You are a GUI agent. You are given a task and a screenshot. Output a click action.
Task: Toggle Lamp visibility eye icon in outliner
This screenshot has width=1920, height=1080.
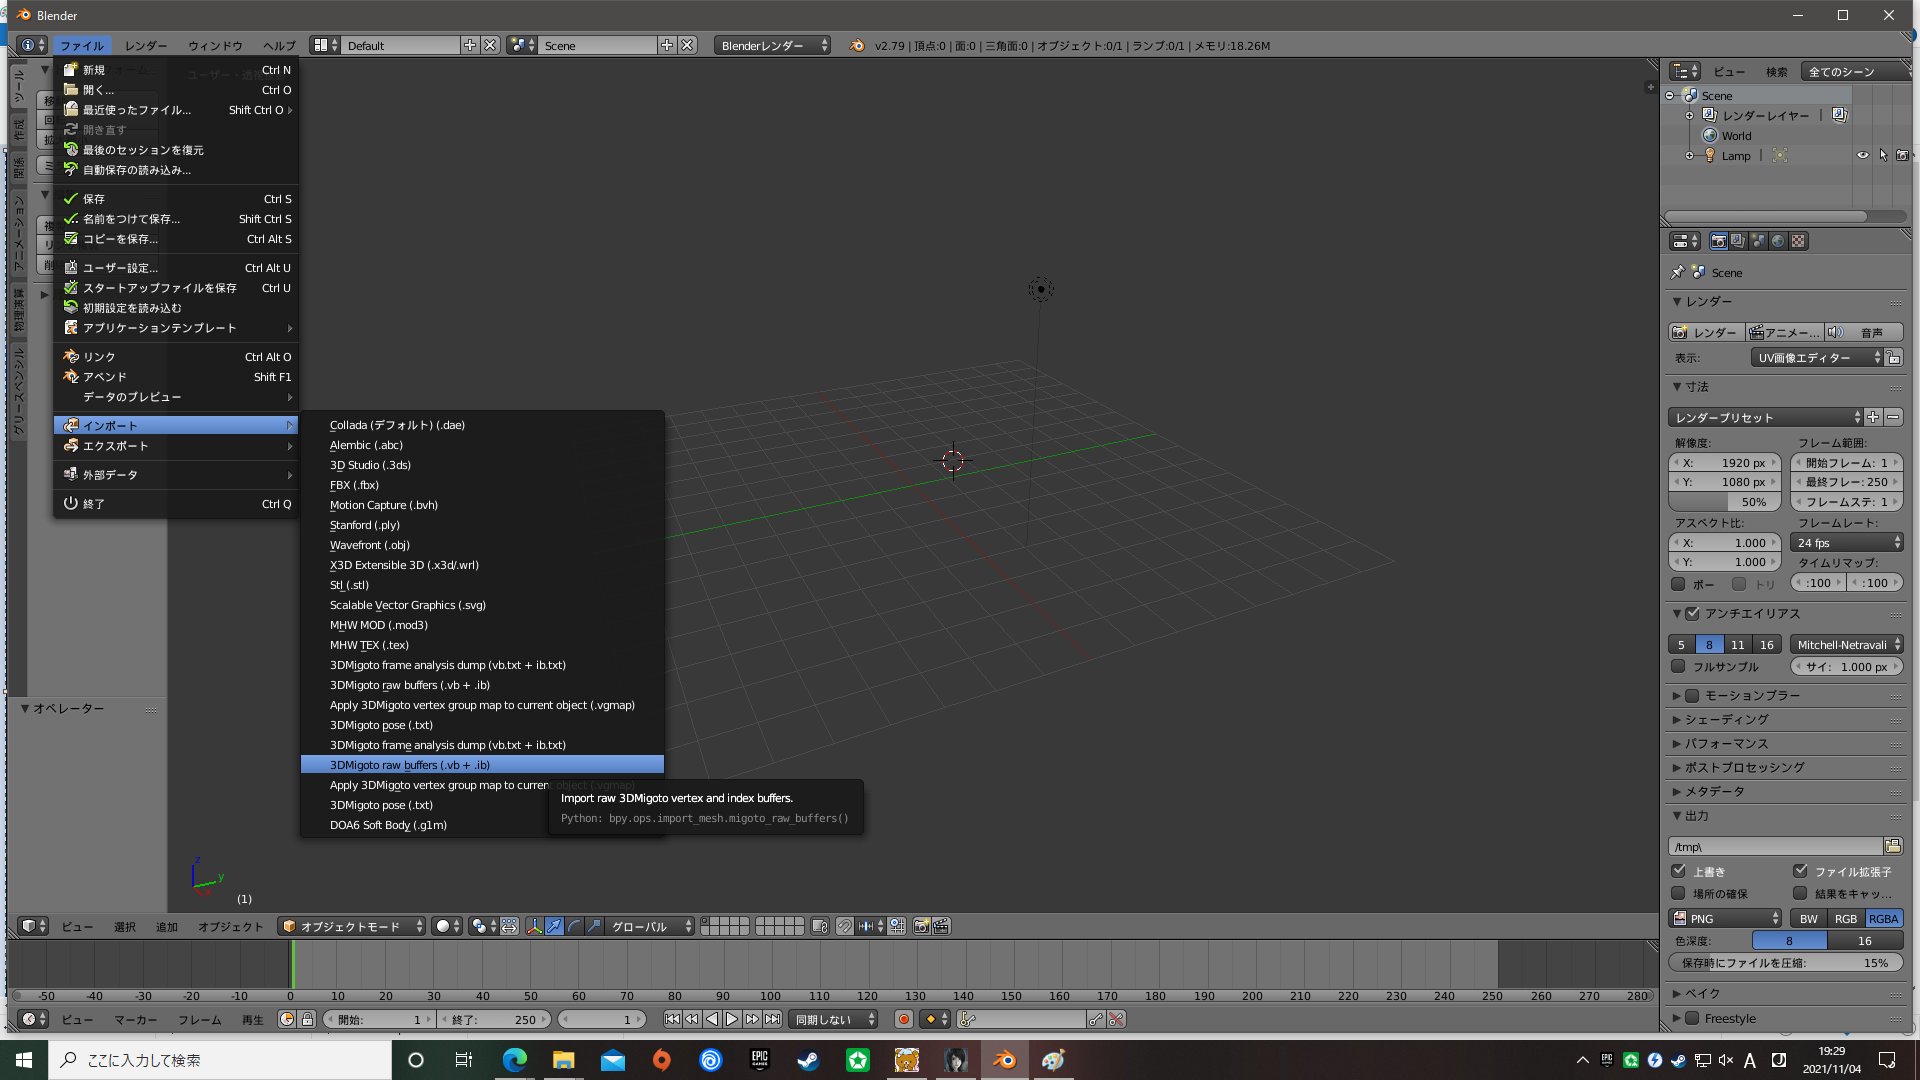point(1863,155)
